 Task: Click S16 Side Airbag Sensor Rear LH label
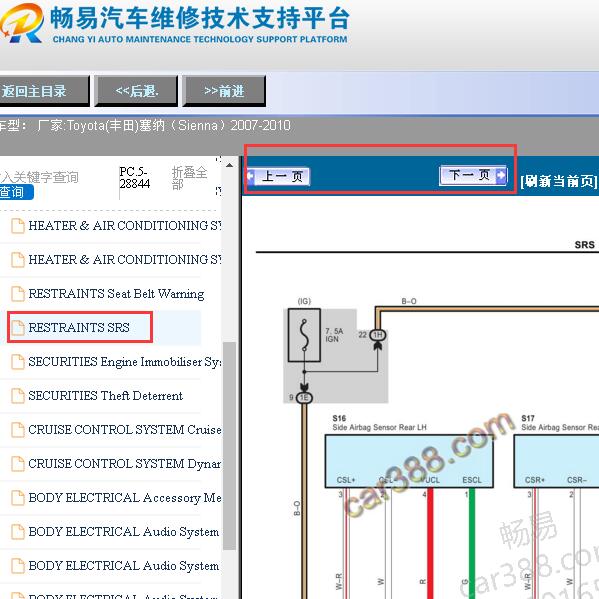click(x=379, y=423)
